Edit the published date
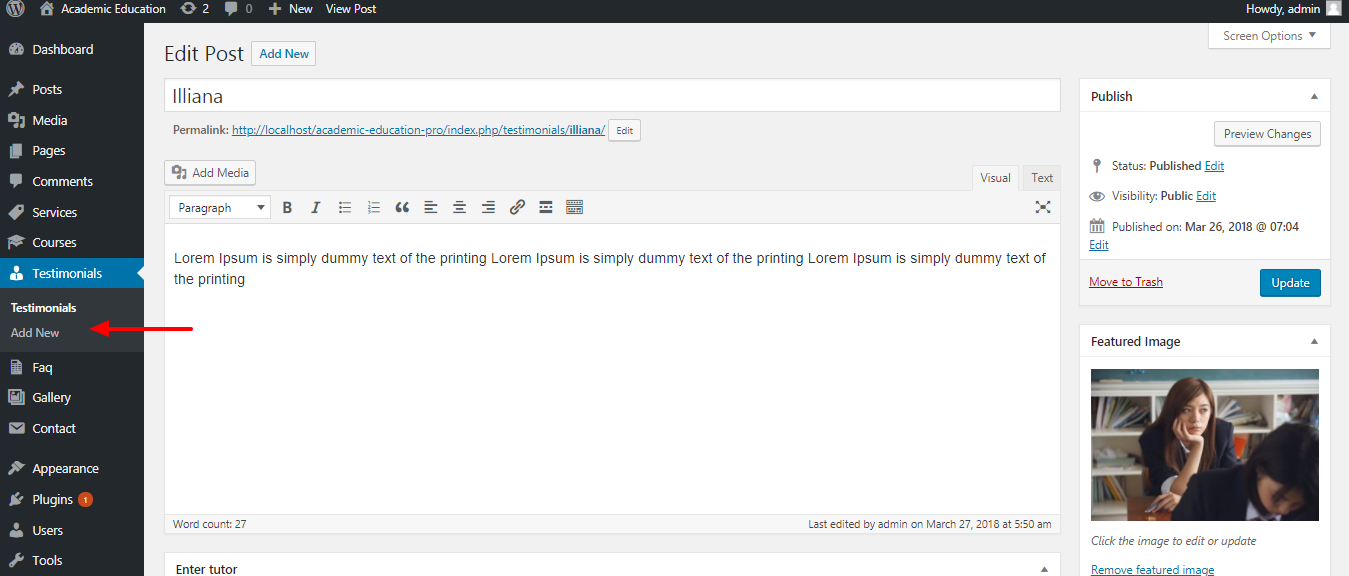 (x=1098, y=245)
